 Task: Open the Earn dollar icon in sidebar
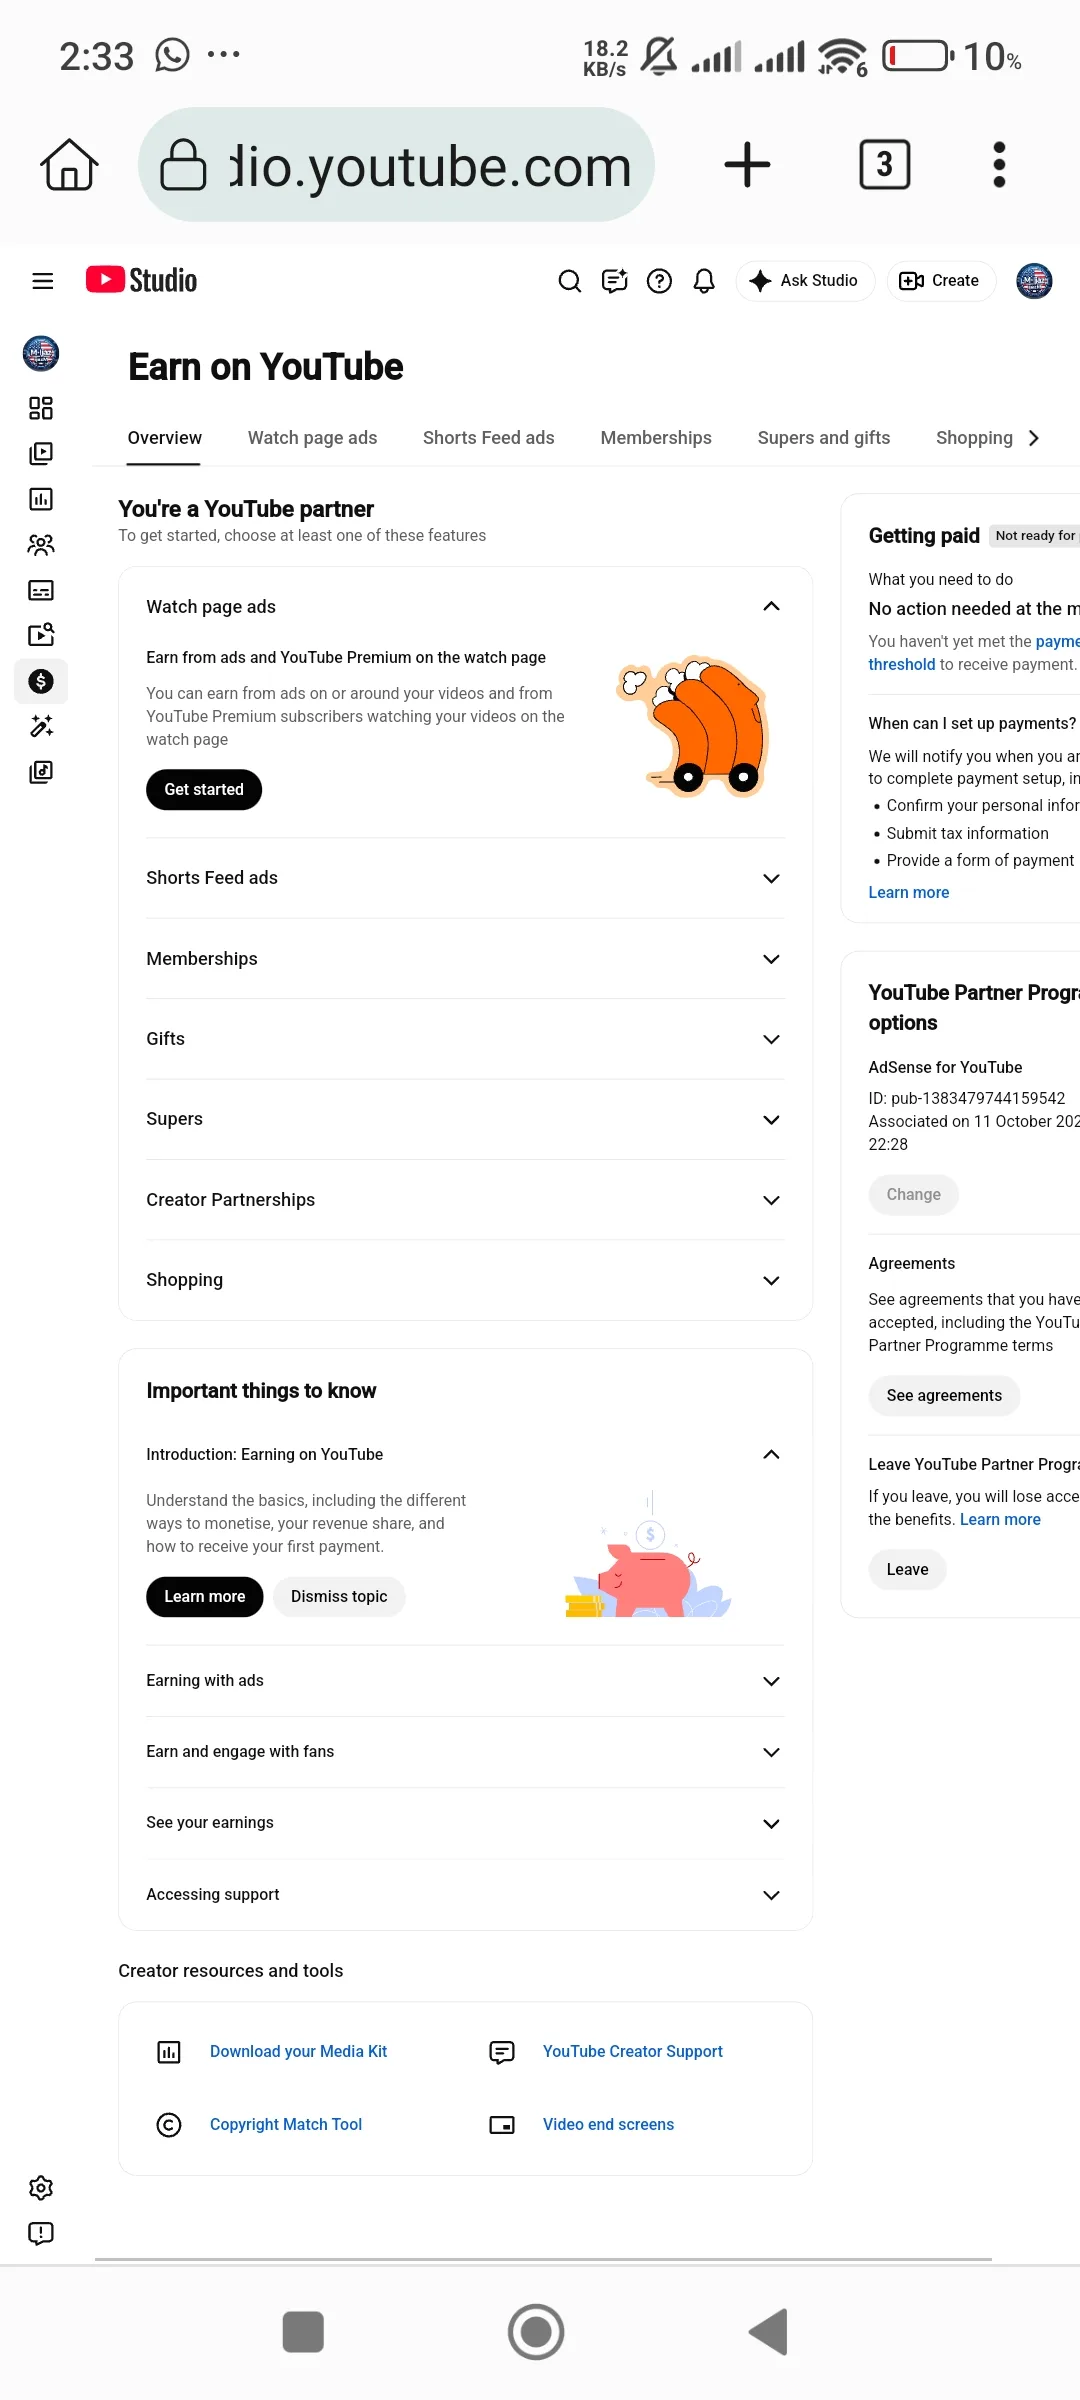pyautogui.click(x=41, y=681)
